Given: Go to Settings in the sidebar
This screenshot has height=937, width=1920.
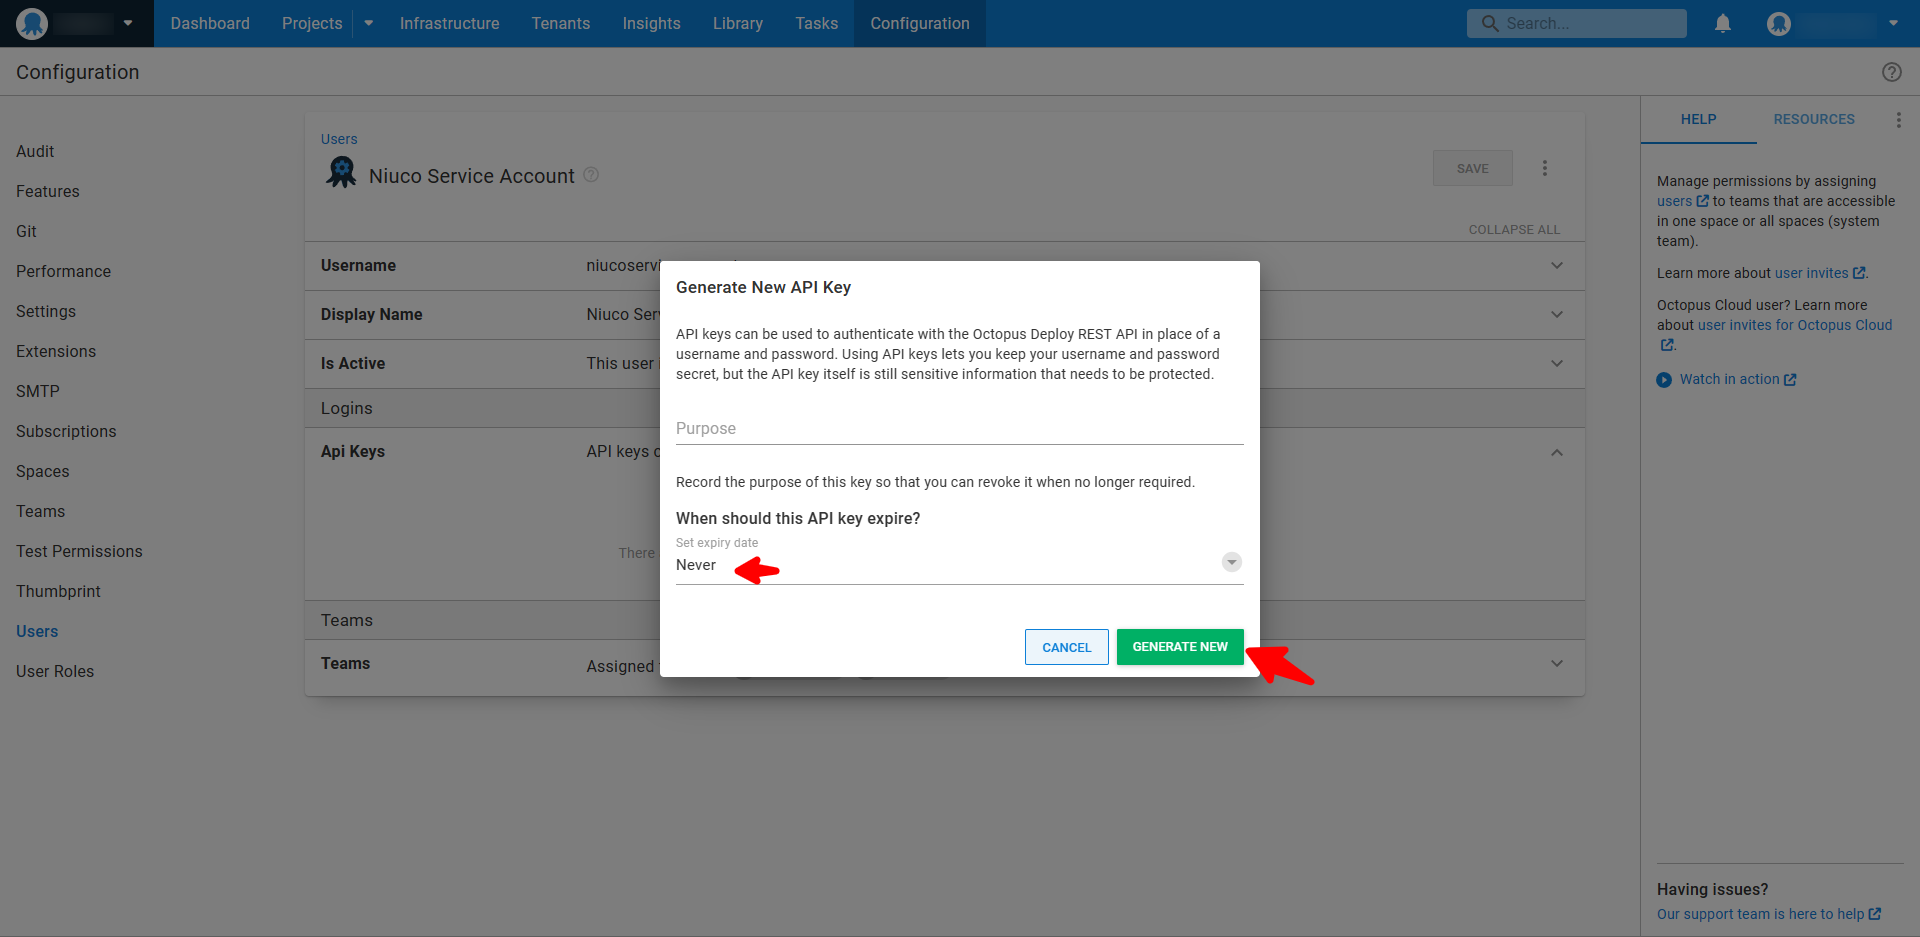Looking at the screenshot, I should point(46,311).
